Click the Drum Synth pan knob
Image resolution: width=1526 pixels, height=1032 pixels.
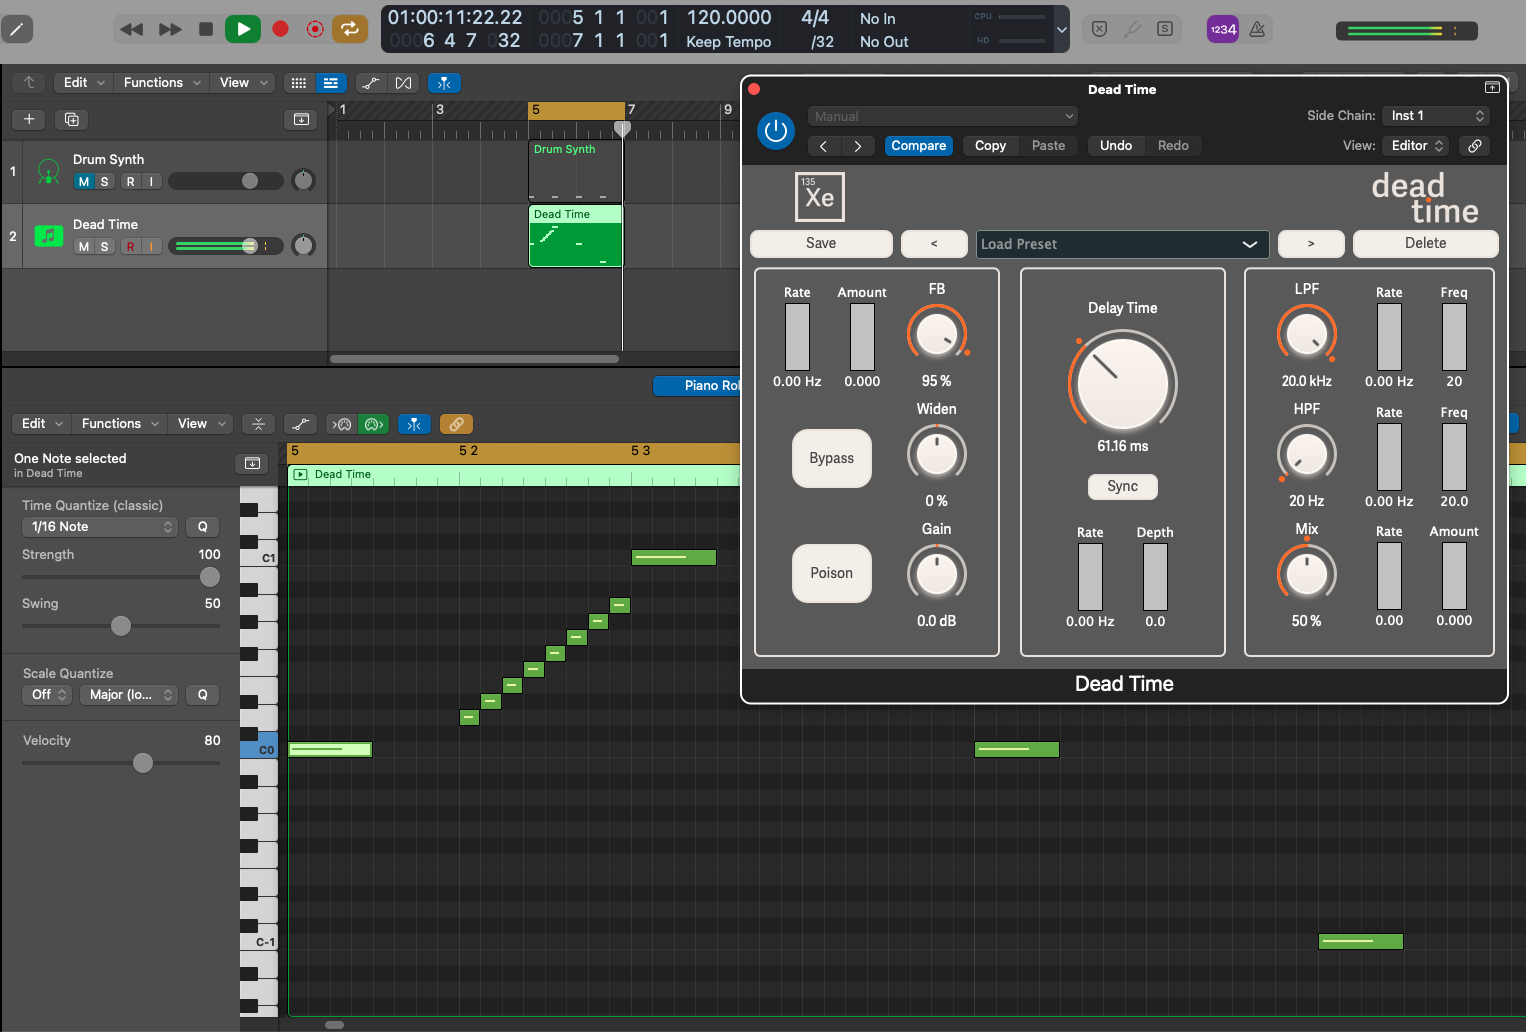coord(303,180)
